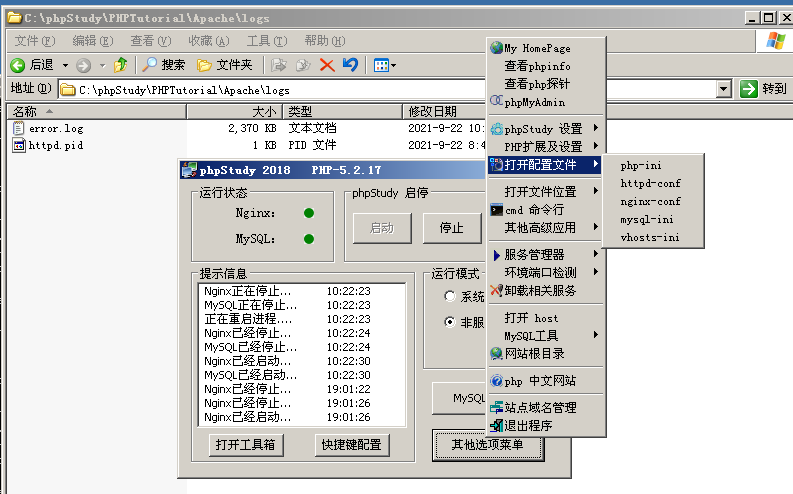
Task: Open 网站根目录 menu entry
Action: pos(546,353)
